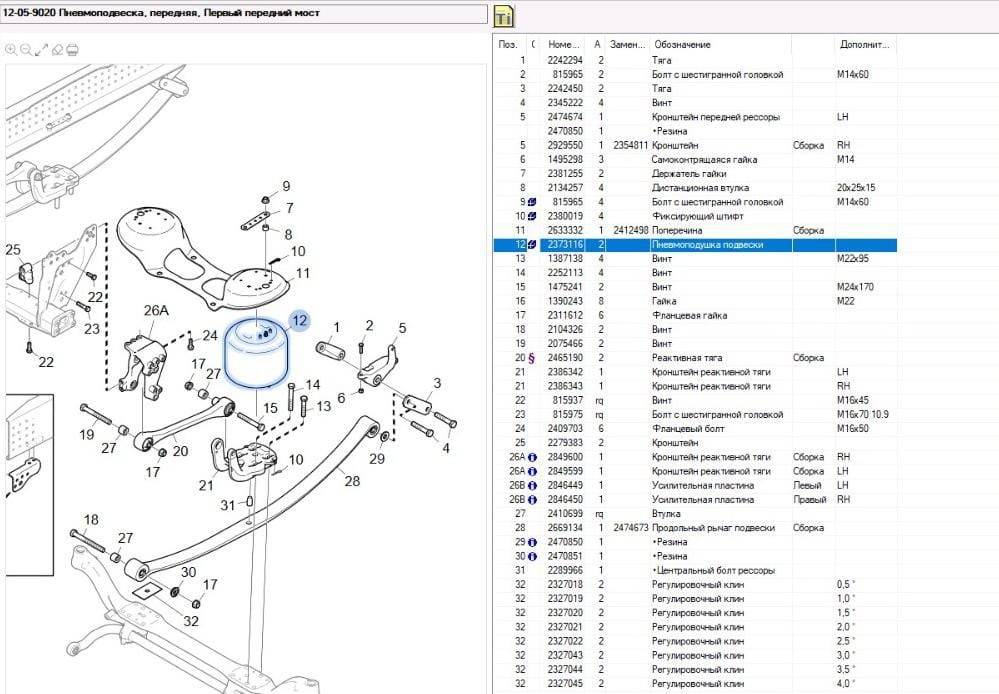This screenshot has width=999, height=694.
Task: Click the zoom out magnifier icon
Action: tap(25, 48)
